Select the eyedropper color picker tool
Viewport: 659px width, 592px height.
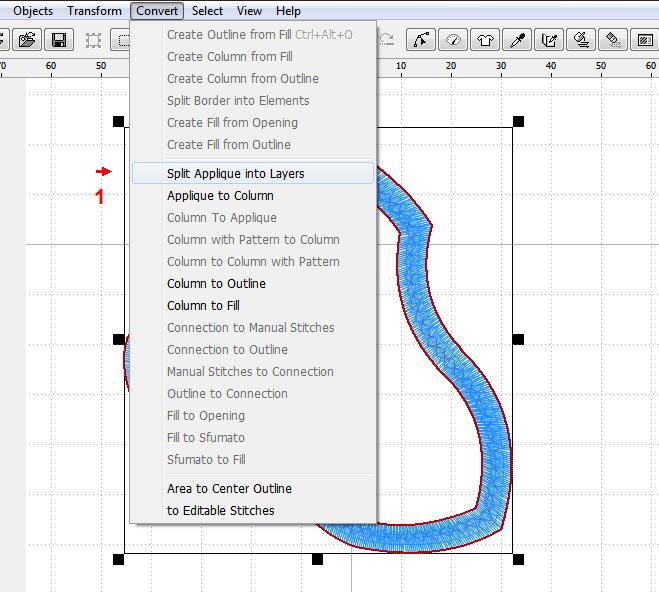(x=518, y=41)
